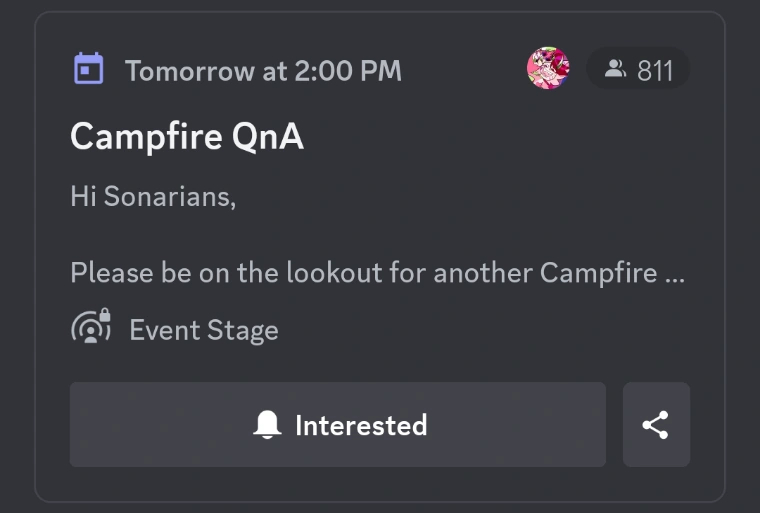Click the word "Stage" in the location label
The image size is (760, 513).
(x=244, y=331)
